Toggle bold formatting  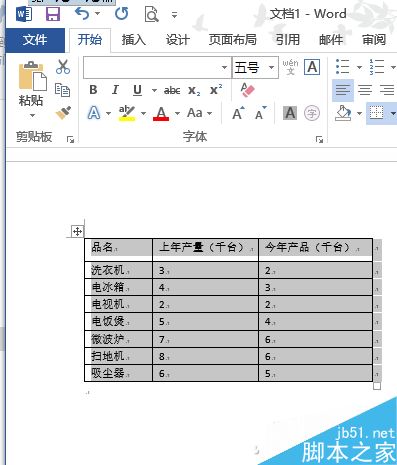coord(94,90)
